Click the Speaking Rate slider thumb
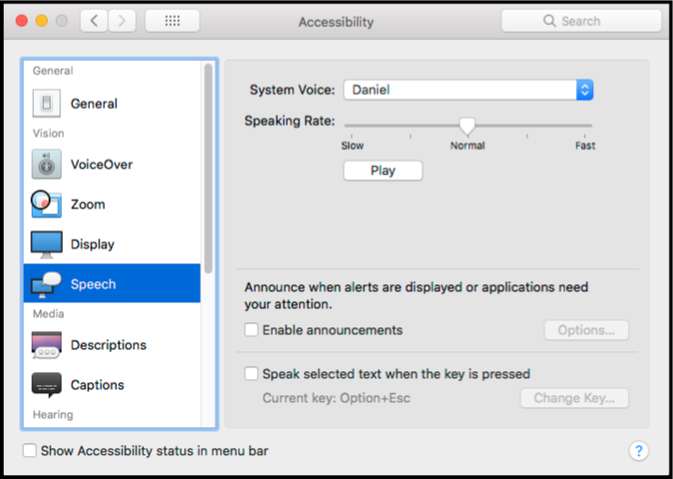The width and height of the screenshot is (673, 479). pos(467,126)
